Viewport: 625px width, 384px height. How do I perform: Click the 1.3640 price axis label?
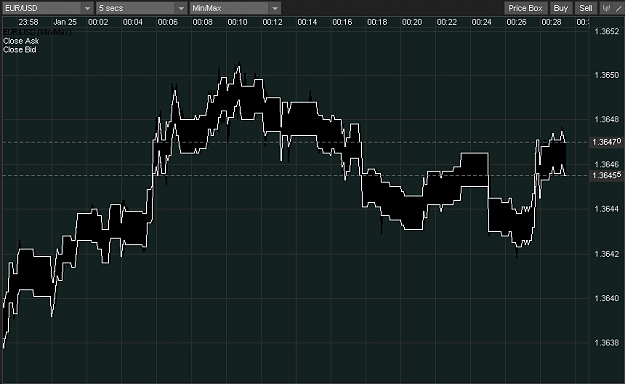pos(606,298)
